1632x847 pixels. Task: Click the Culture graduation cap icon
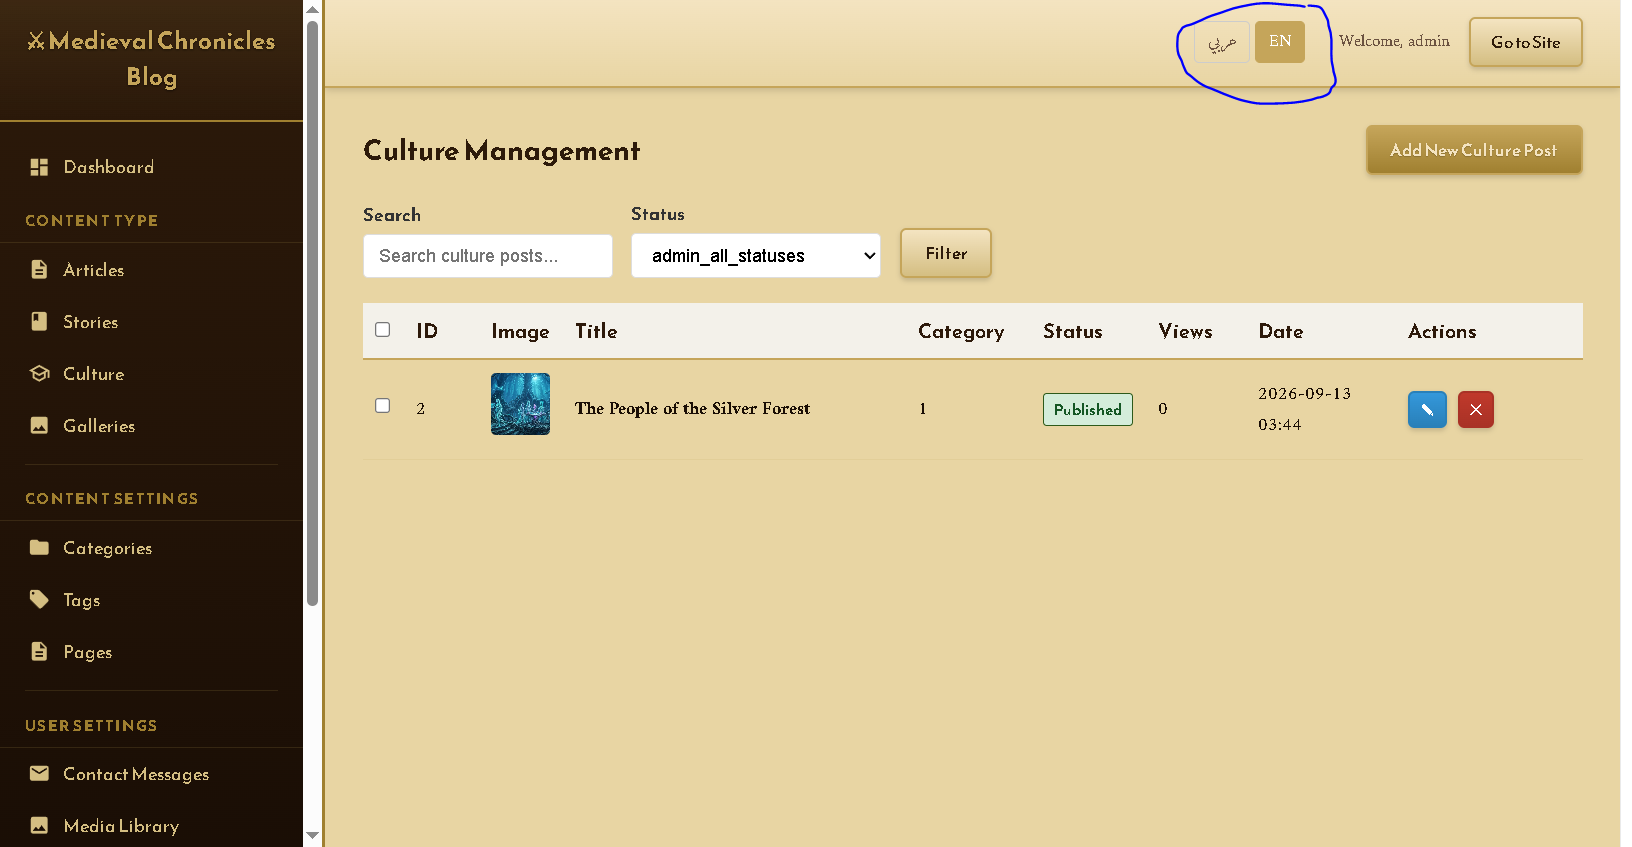(x=39, y=373)
